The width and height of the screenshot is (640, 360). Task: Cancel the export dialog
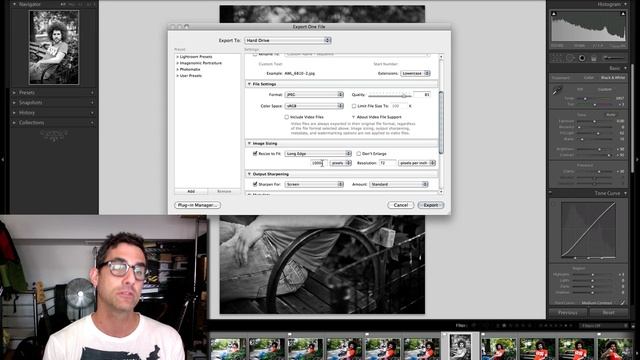400,205
